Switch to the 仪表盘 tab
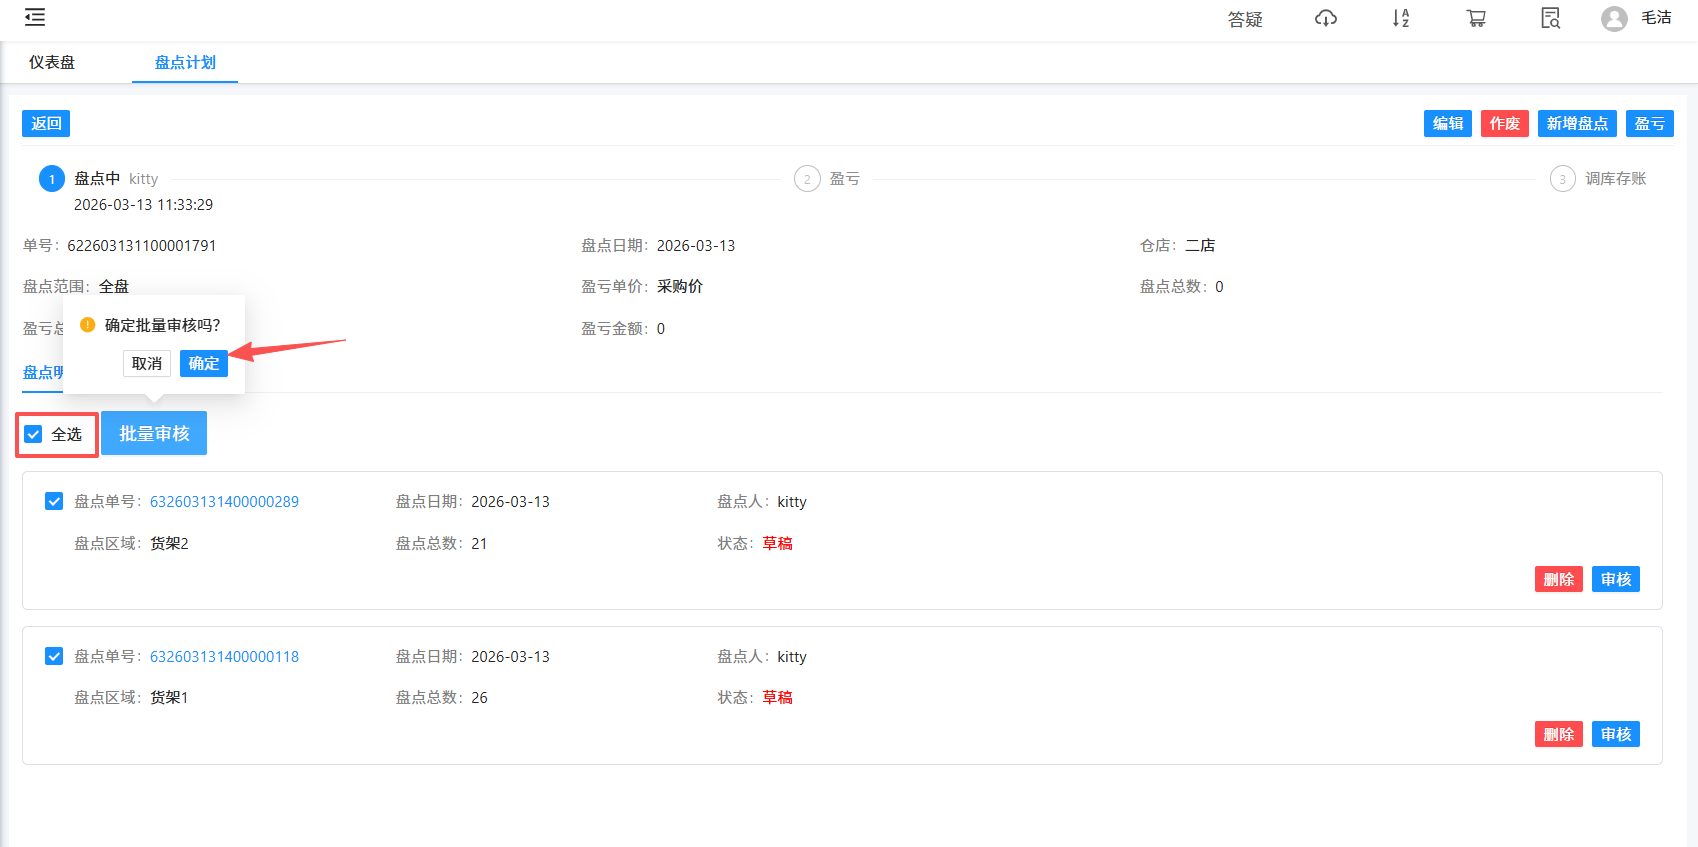The width and height of the screenshot is (1698, 847). click(52, 62)
